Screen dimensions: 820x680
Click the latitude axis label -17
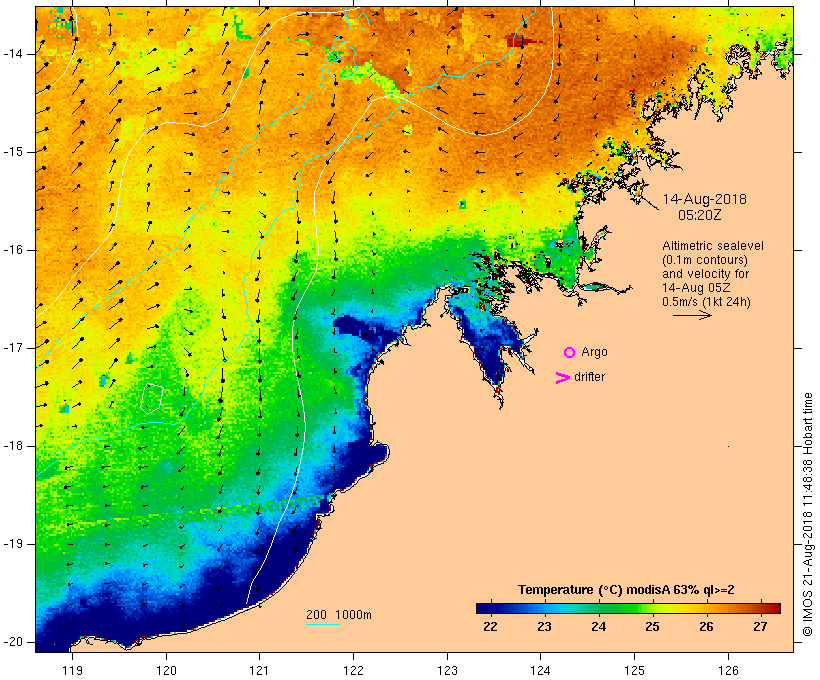13,348
